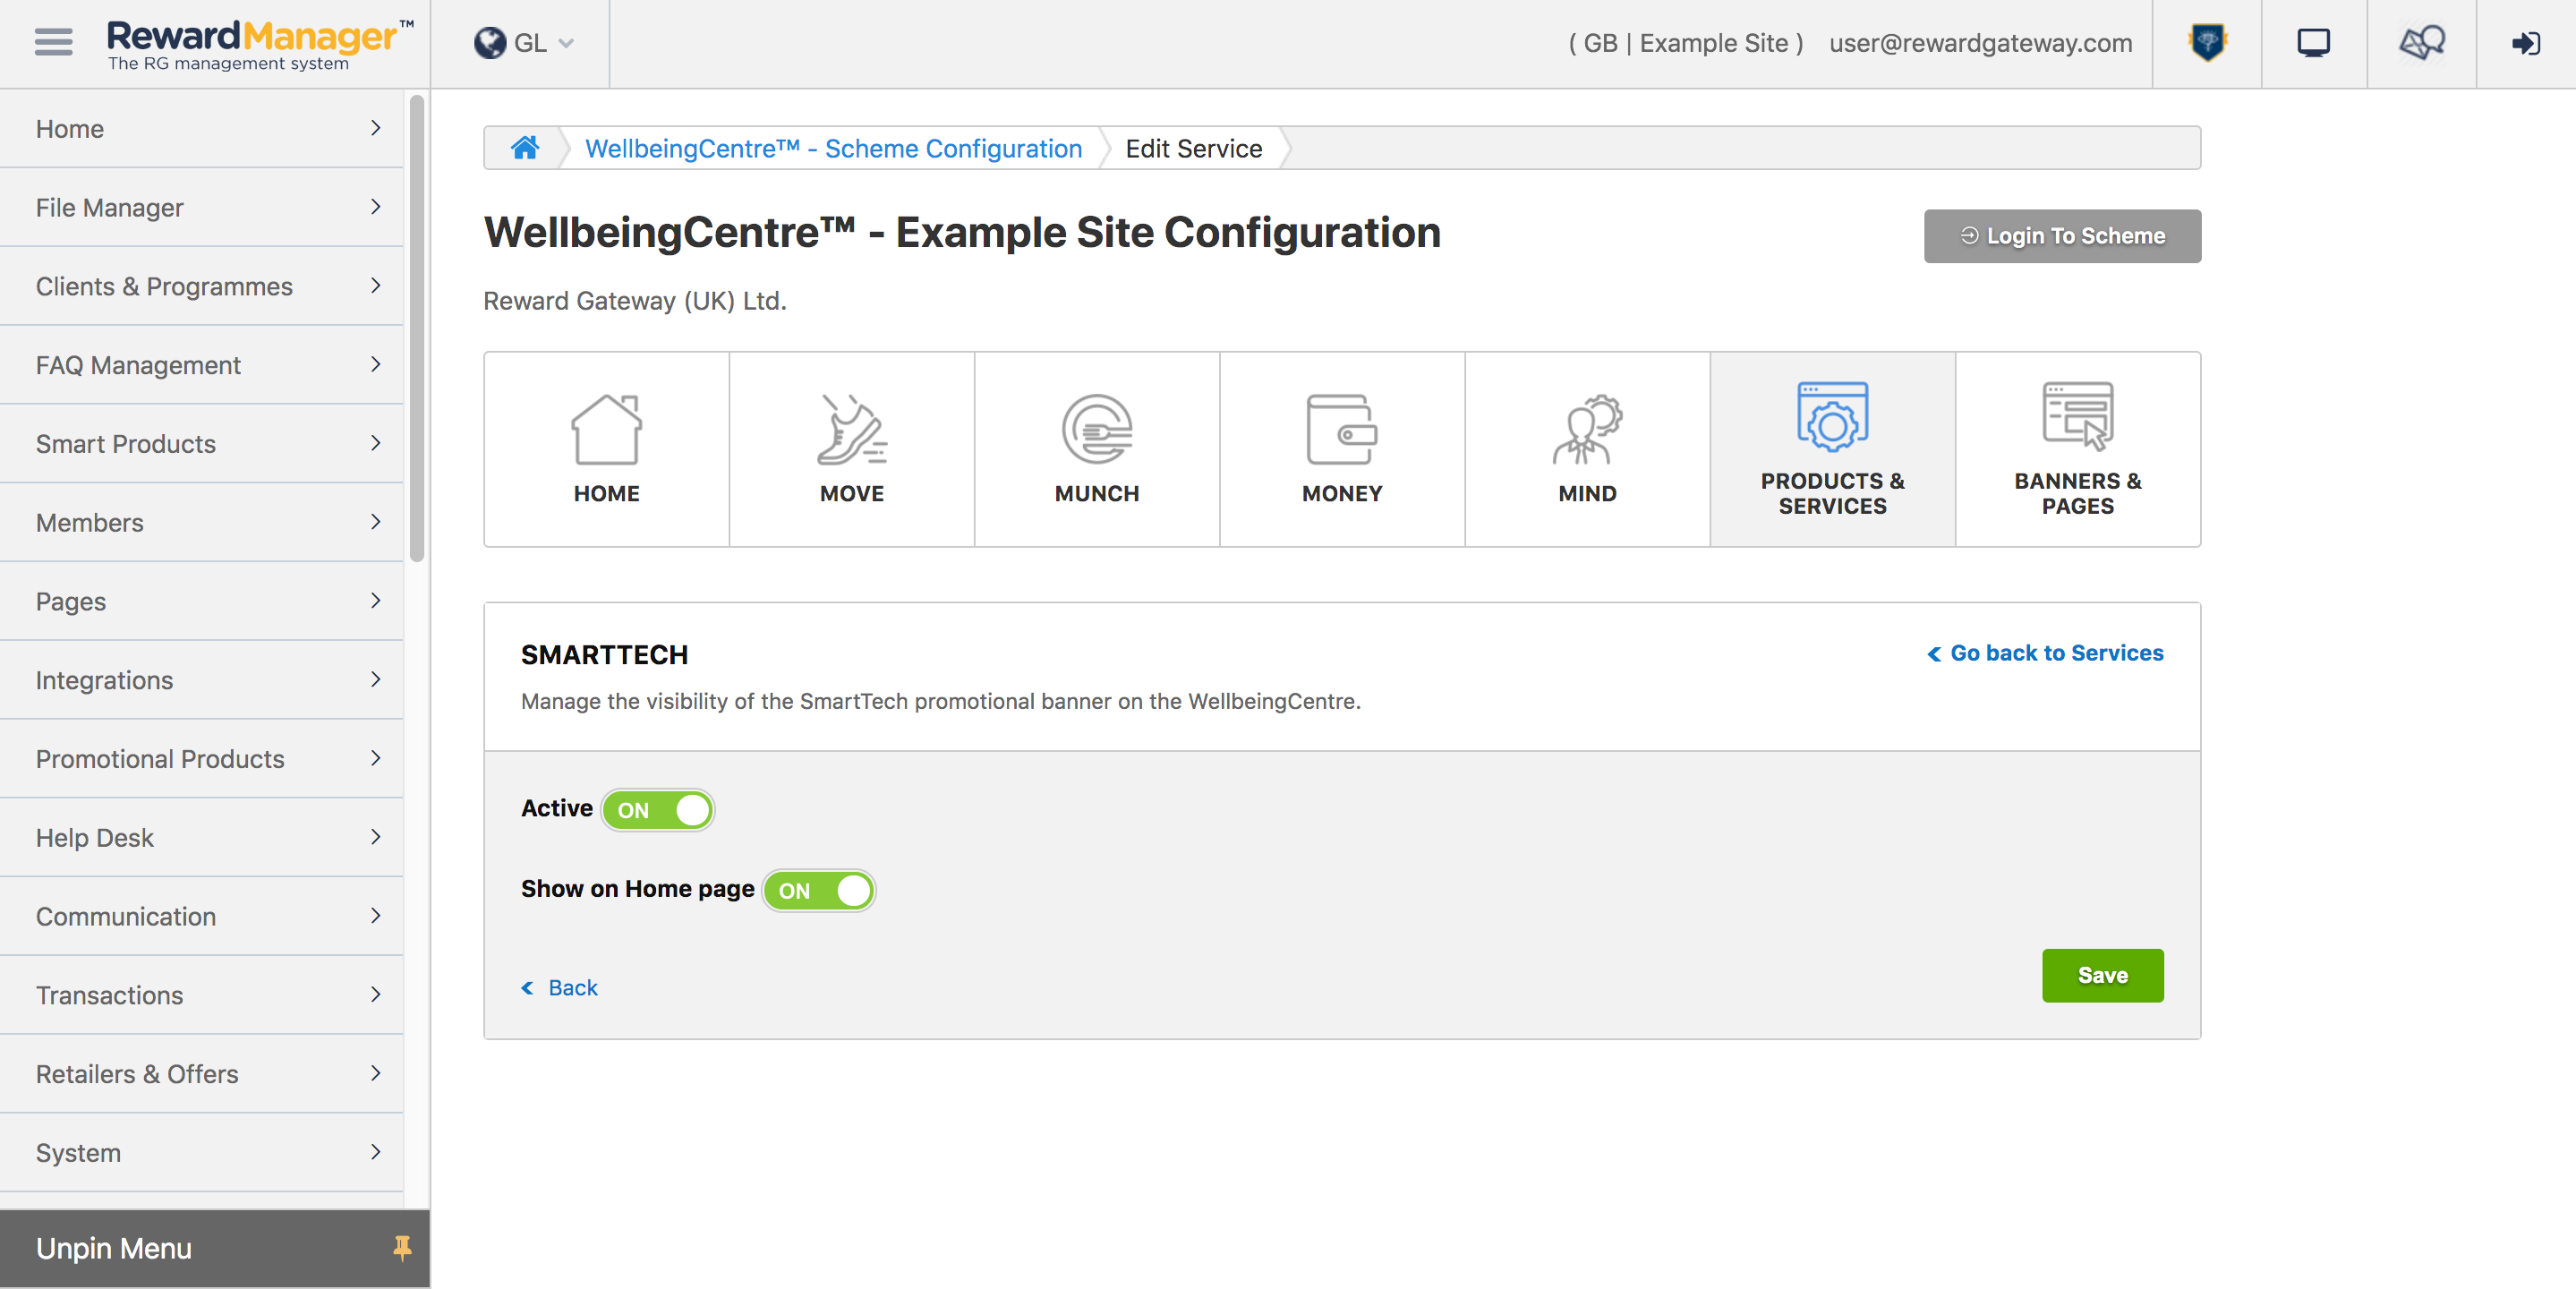Switch to BANNERS & PAGES tab label
The width and height of the screenshot is (2576, 1289).
2077,493
